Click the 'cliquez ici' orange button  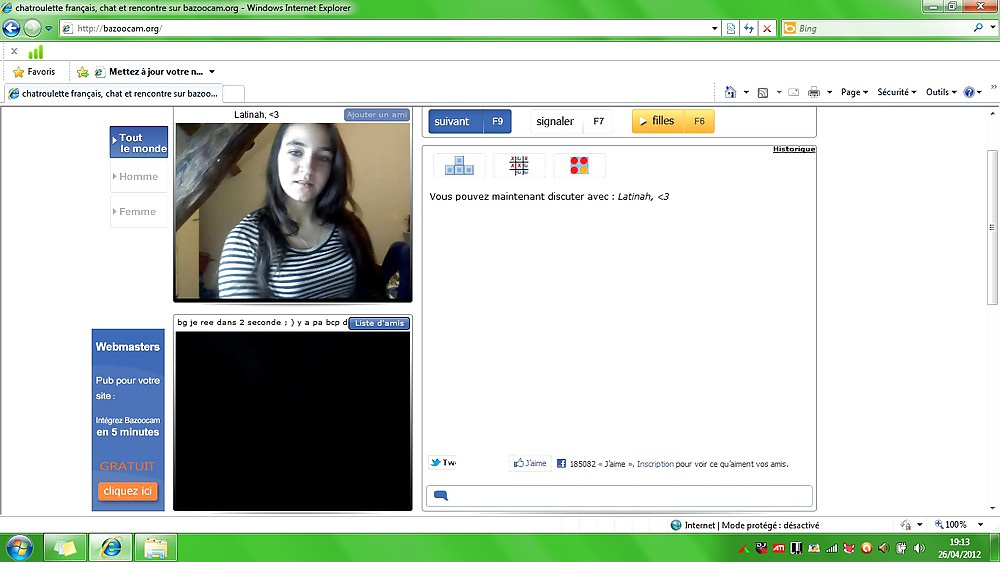(128, 491)
